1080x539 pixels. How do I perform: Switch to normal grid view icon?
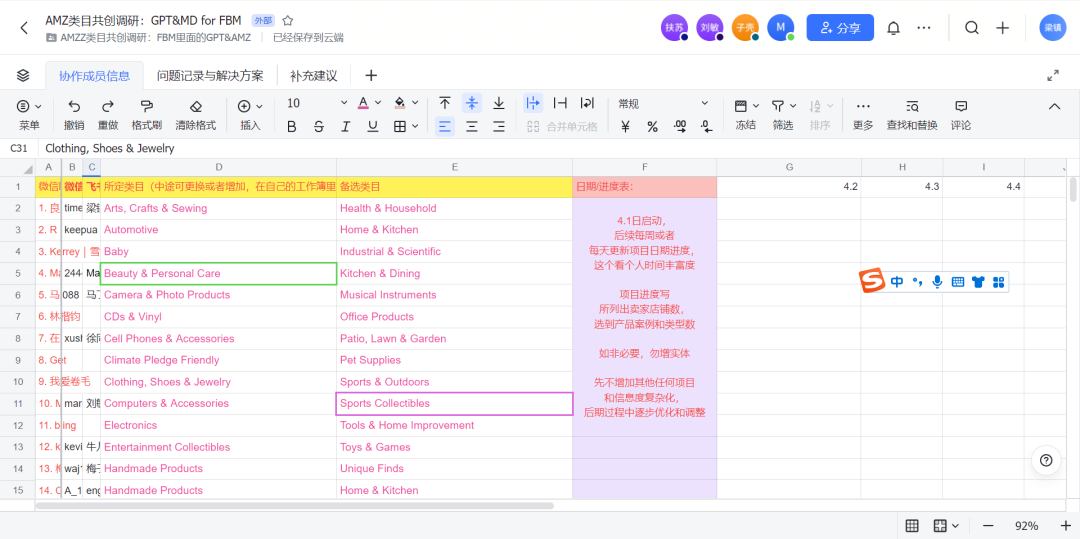(911, 526)
